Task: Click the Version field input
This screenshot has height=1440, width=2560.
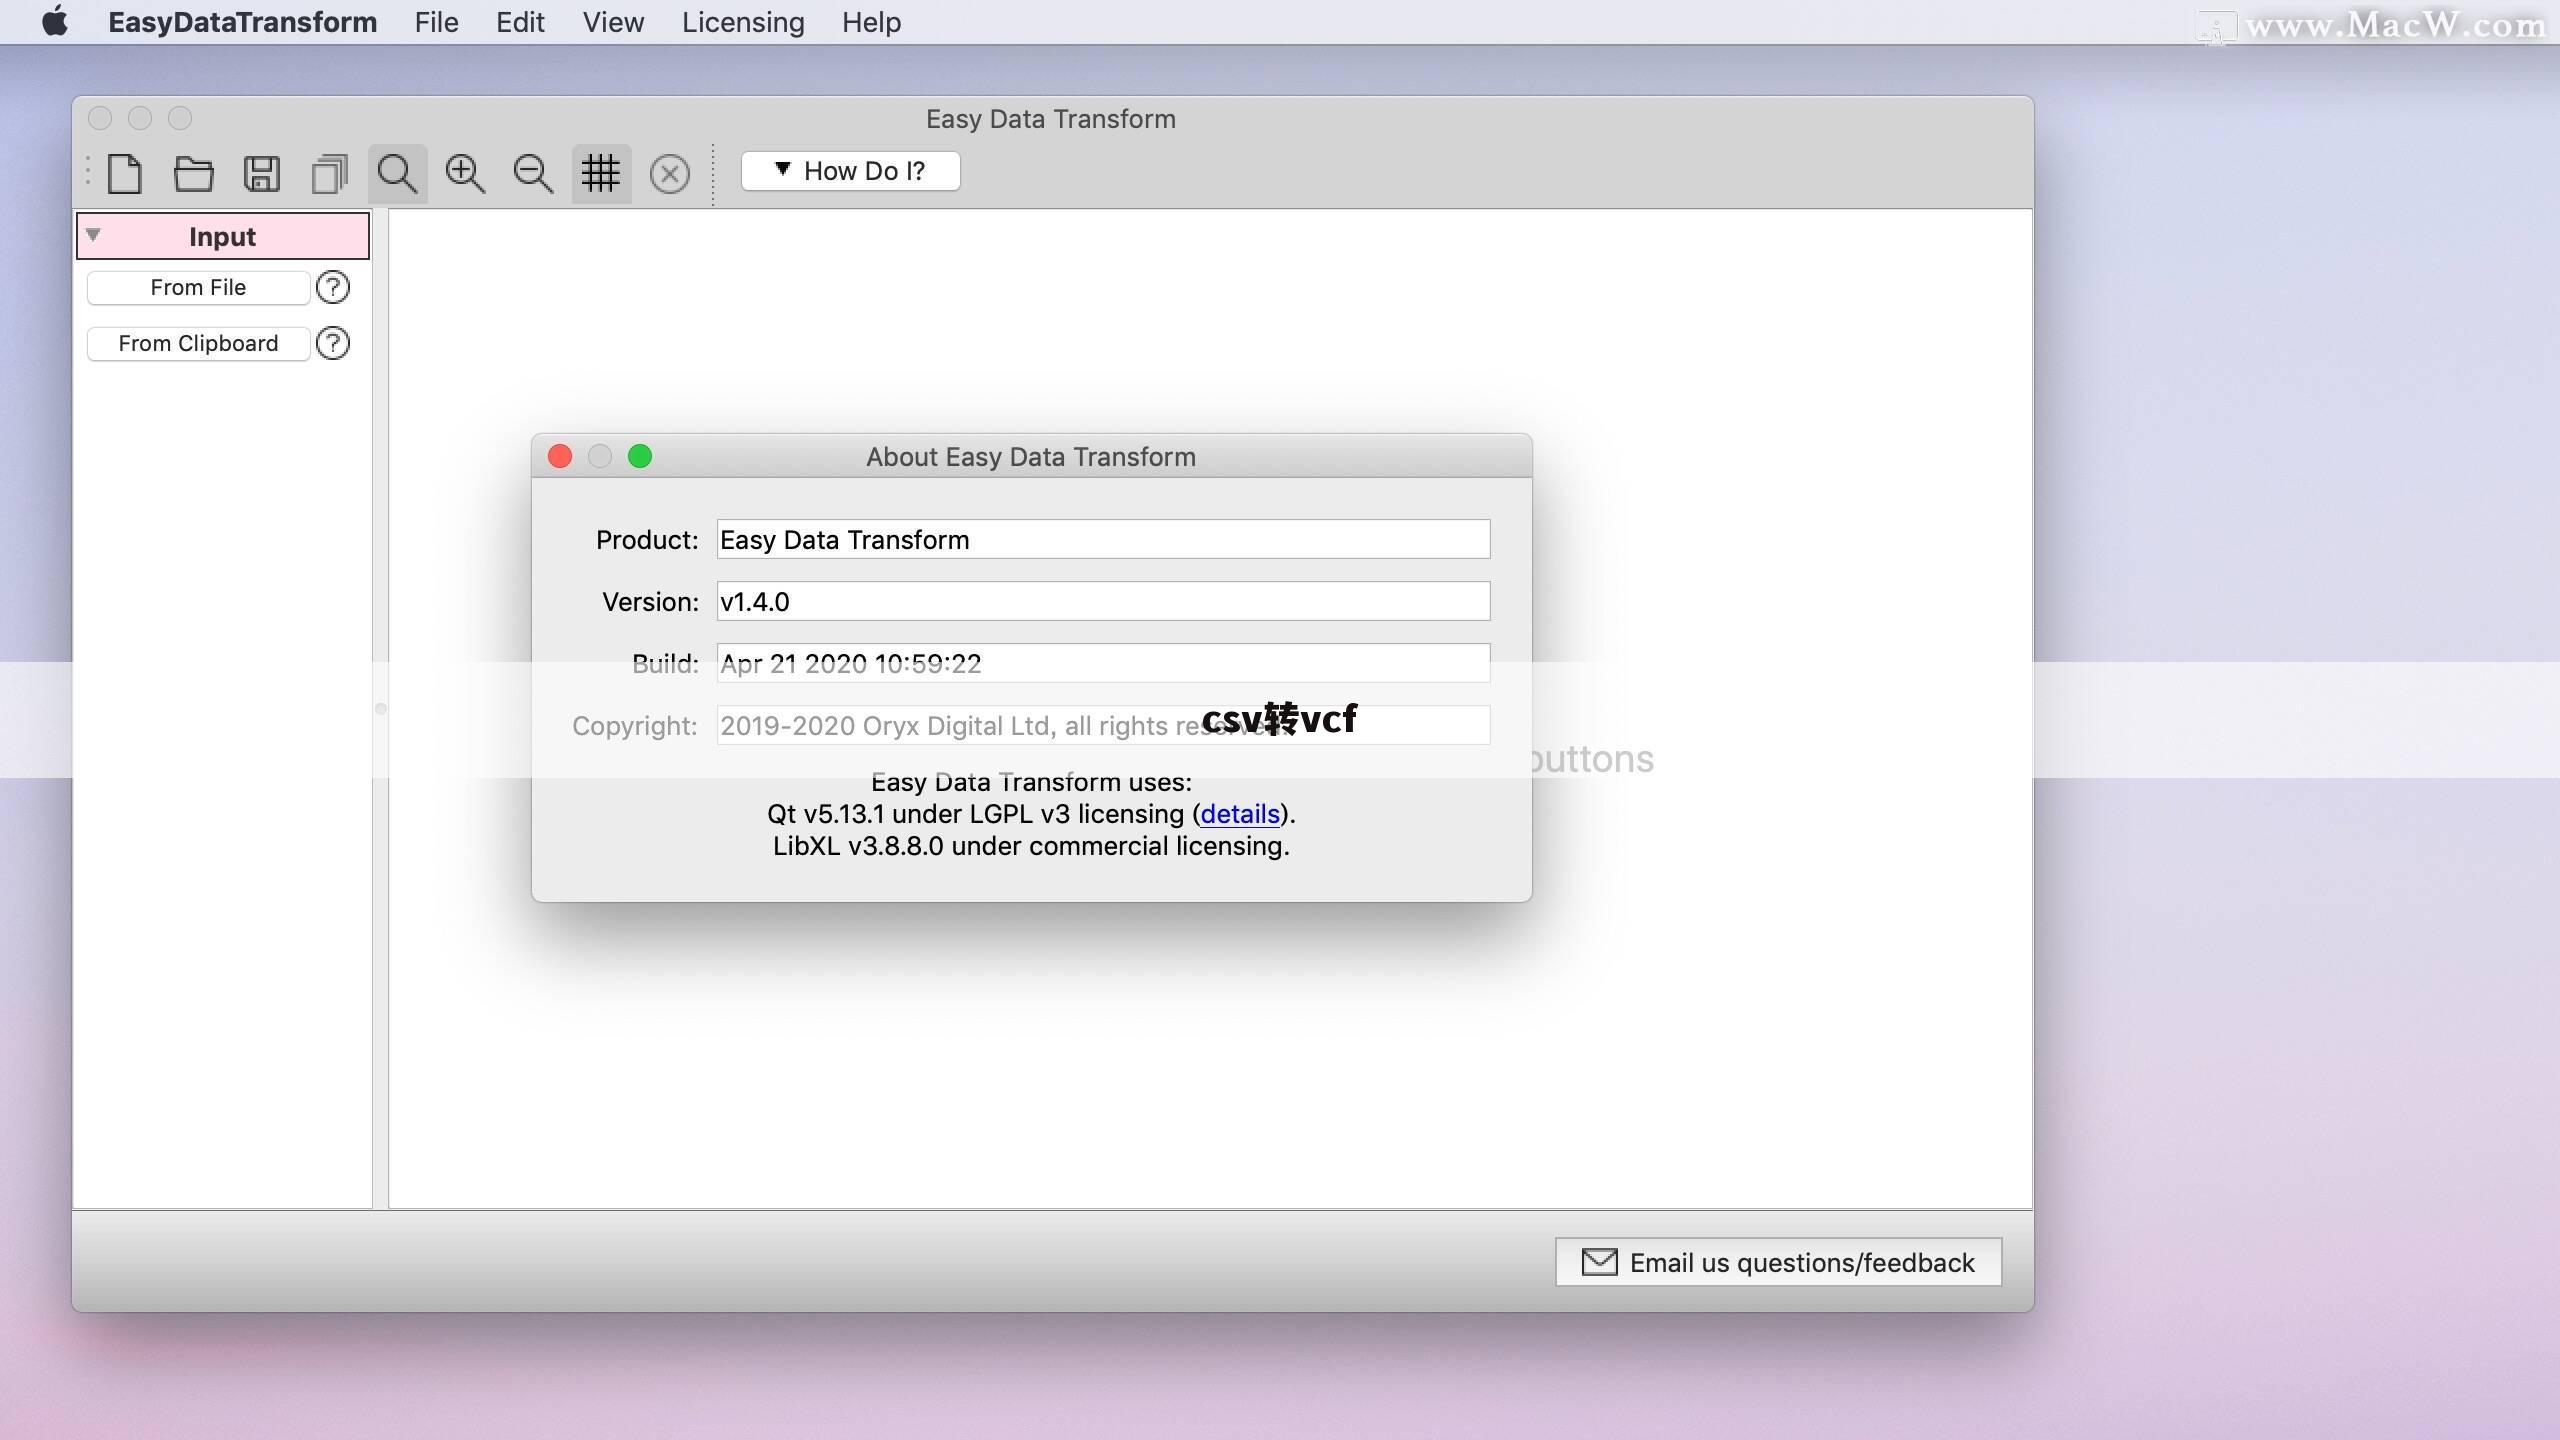Action: point(1102,601)
